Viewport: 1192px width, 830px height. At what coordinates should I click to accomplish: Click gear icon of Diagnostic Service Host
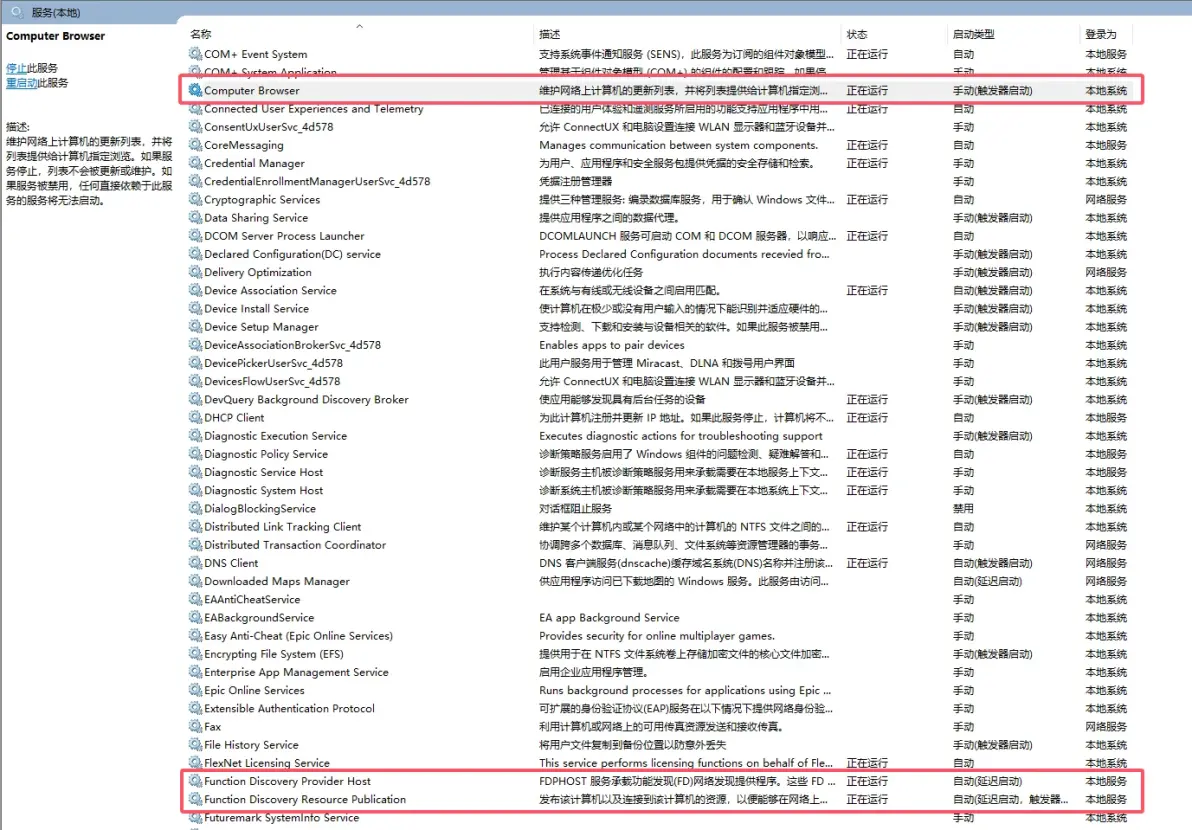(195, 472)
